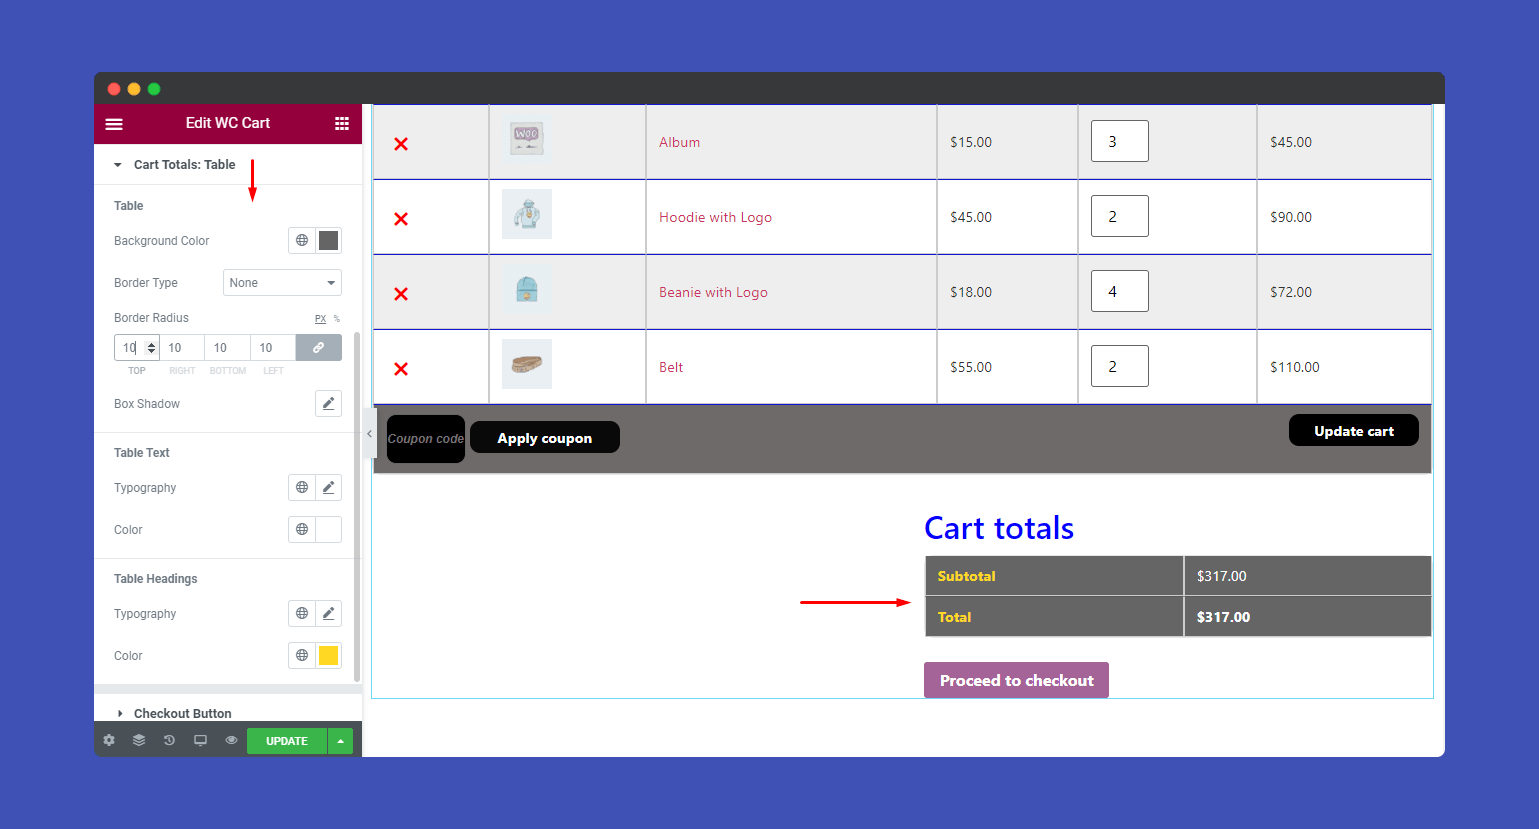Toggle linked border radius values
Screen dimensions: 1539x829
(x=318, y=347)
